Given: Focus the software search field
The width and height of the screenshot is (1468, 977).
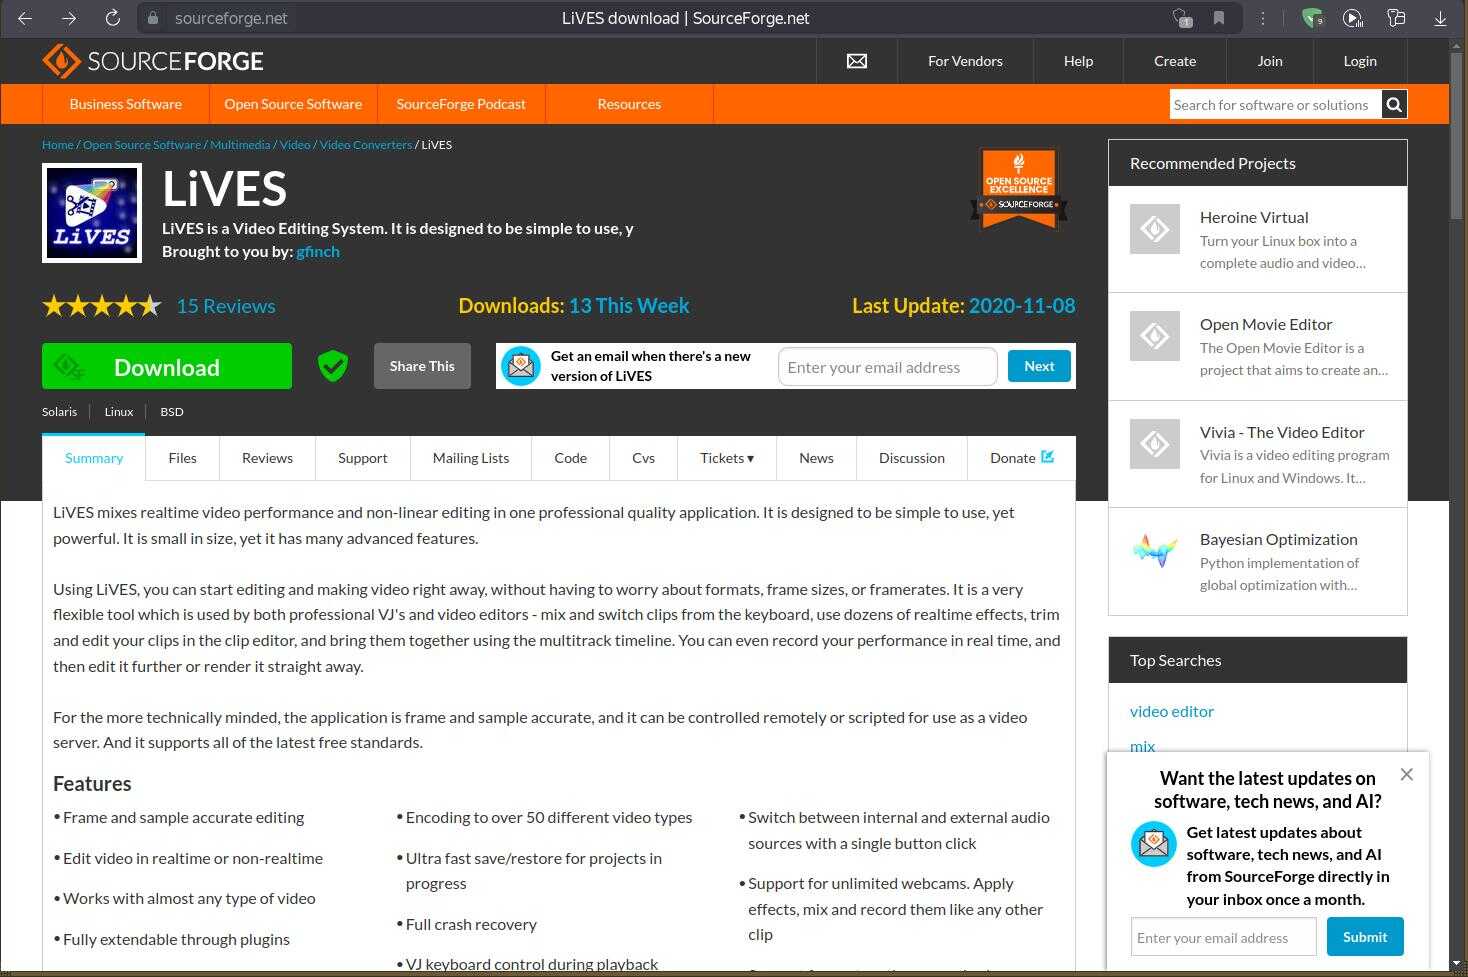Looking at the screenshot, I should [1276, 104].
